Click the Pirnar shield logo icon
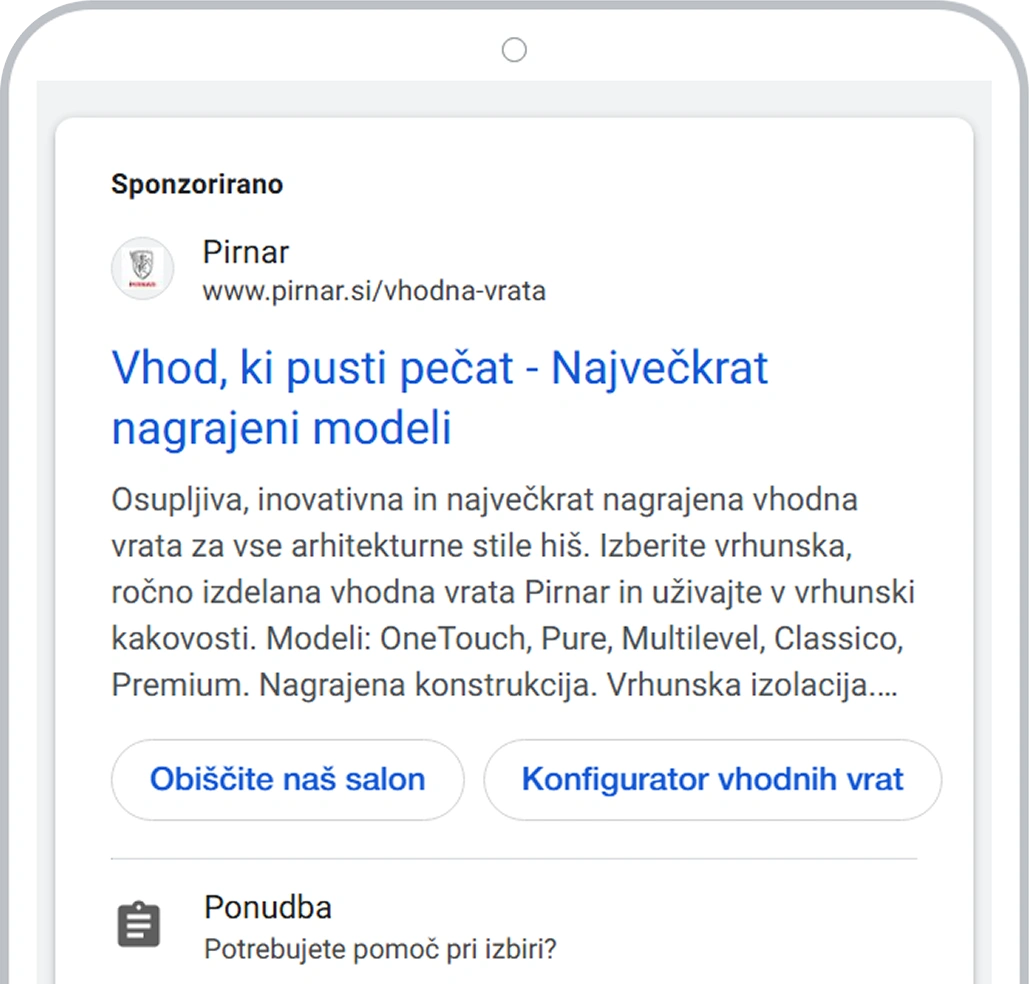This screenshot has width=1029, height=984. click(x=142, y=268)
